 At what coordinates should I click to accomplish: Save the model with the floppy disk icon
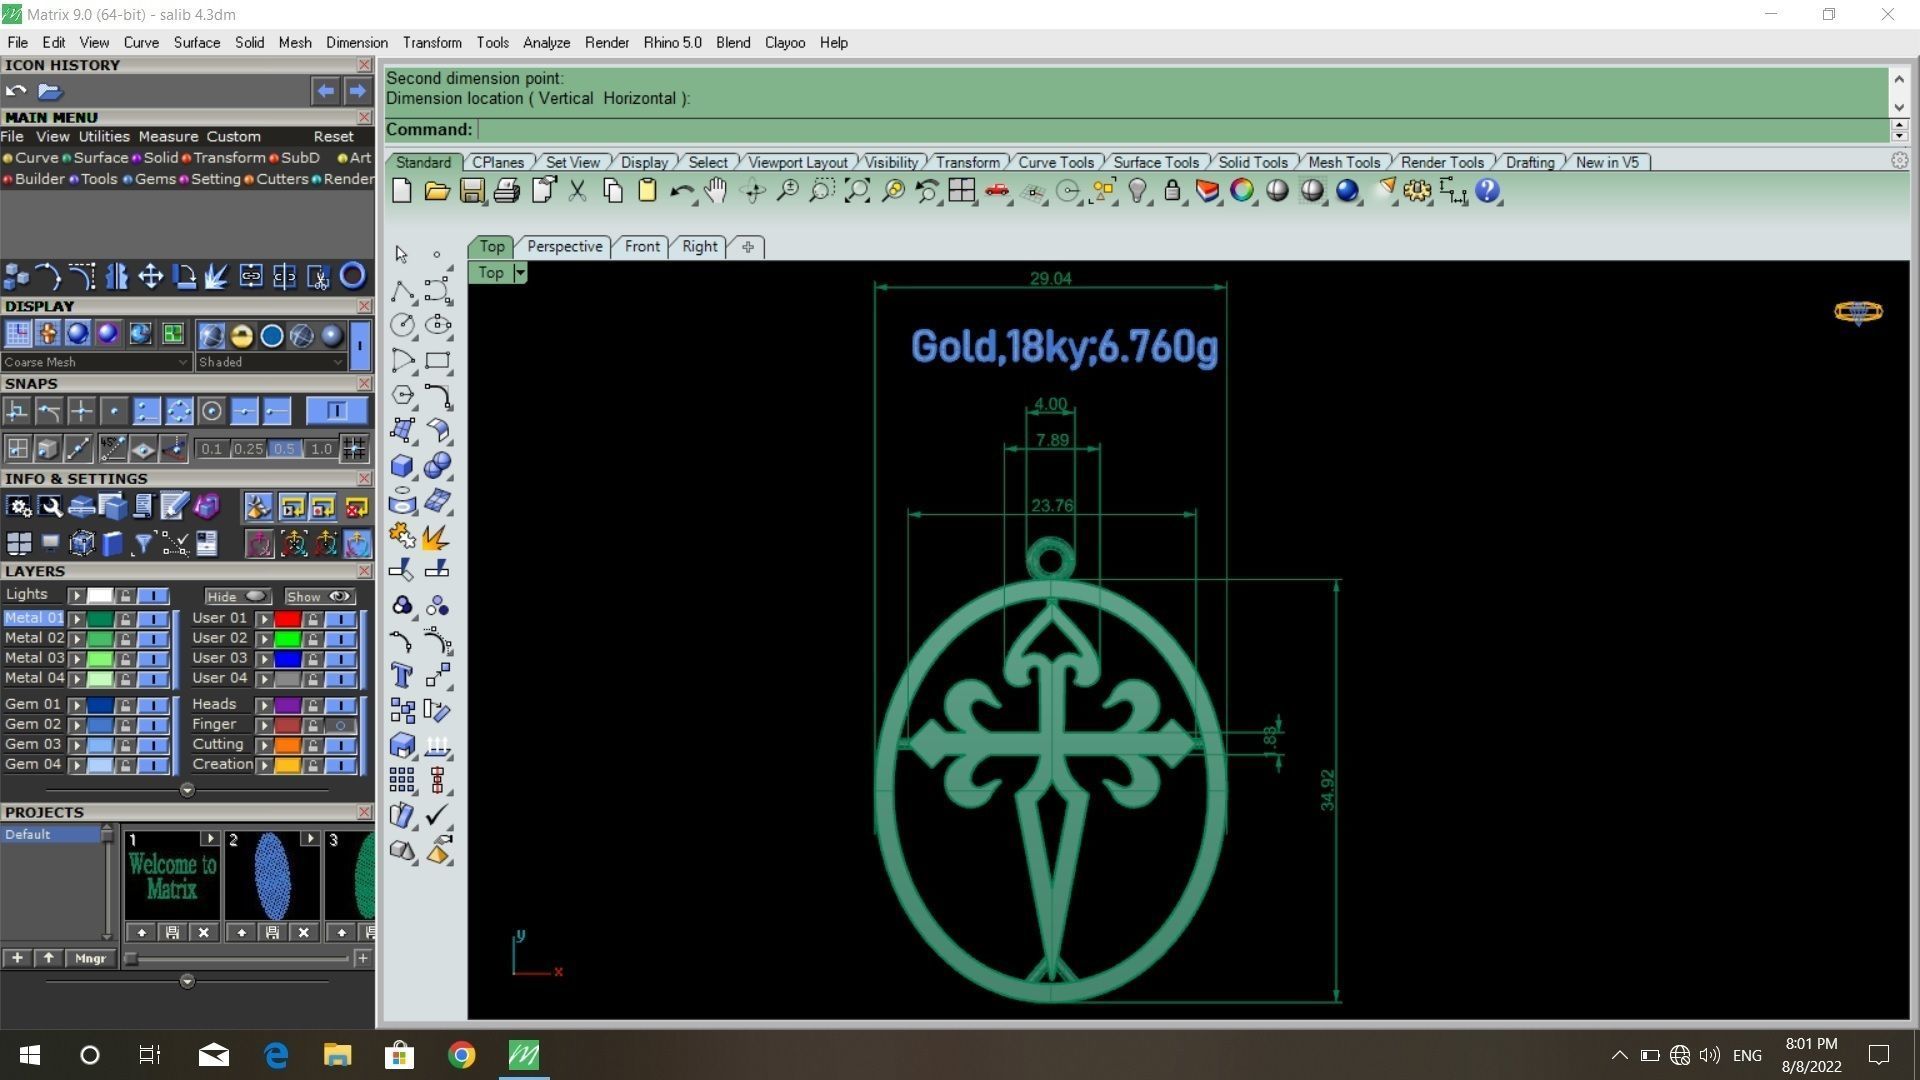(x=472, y=191)
